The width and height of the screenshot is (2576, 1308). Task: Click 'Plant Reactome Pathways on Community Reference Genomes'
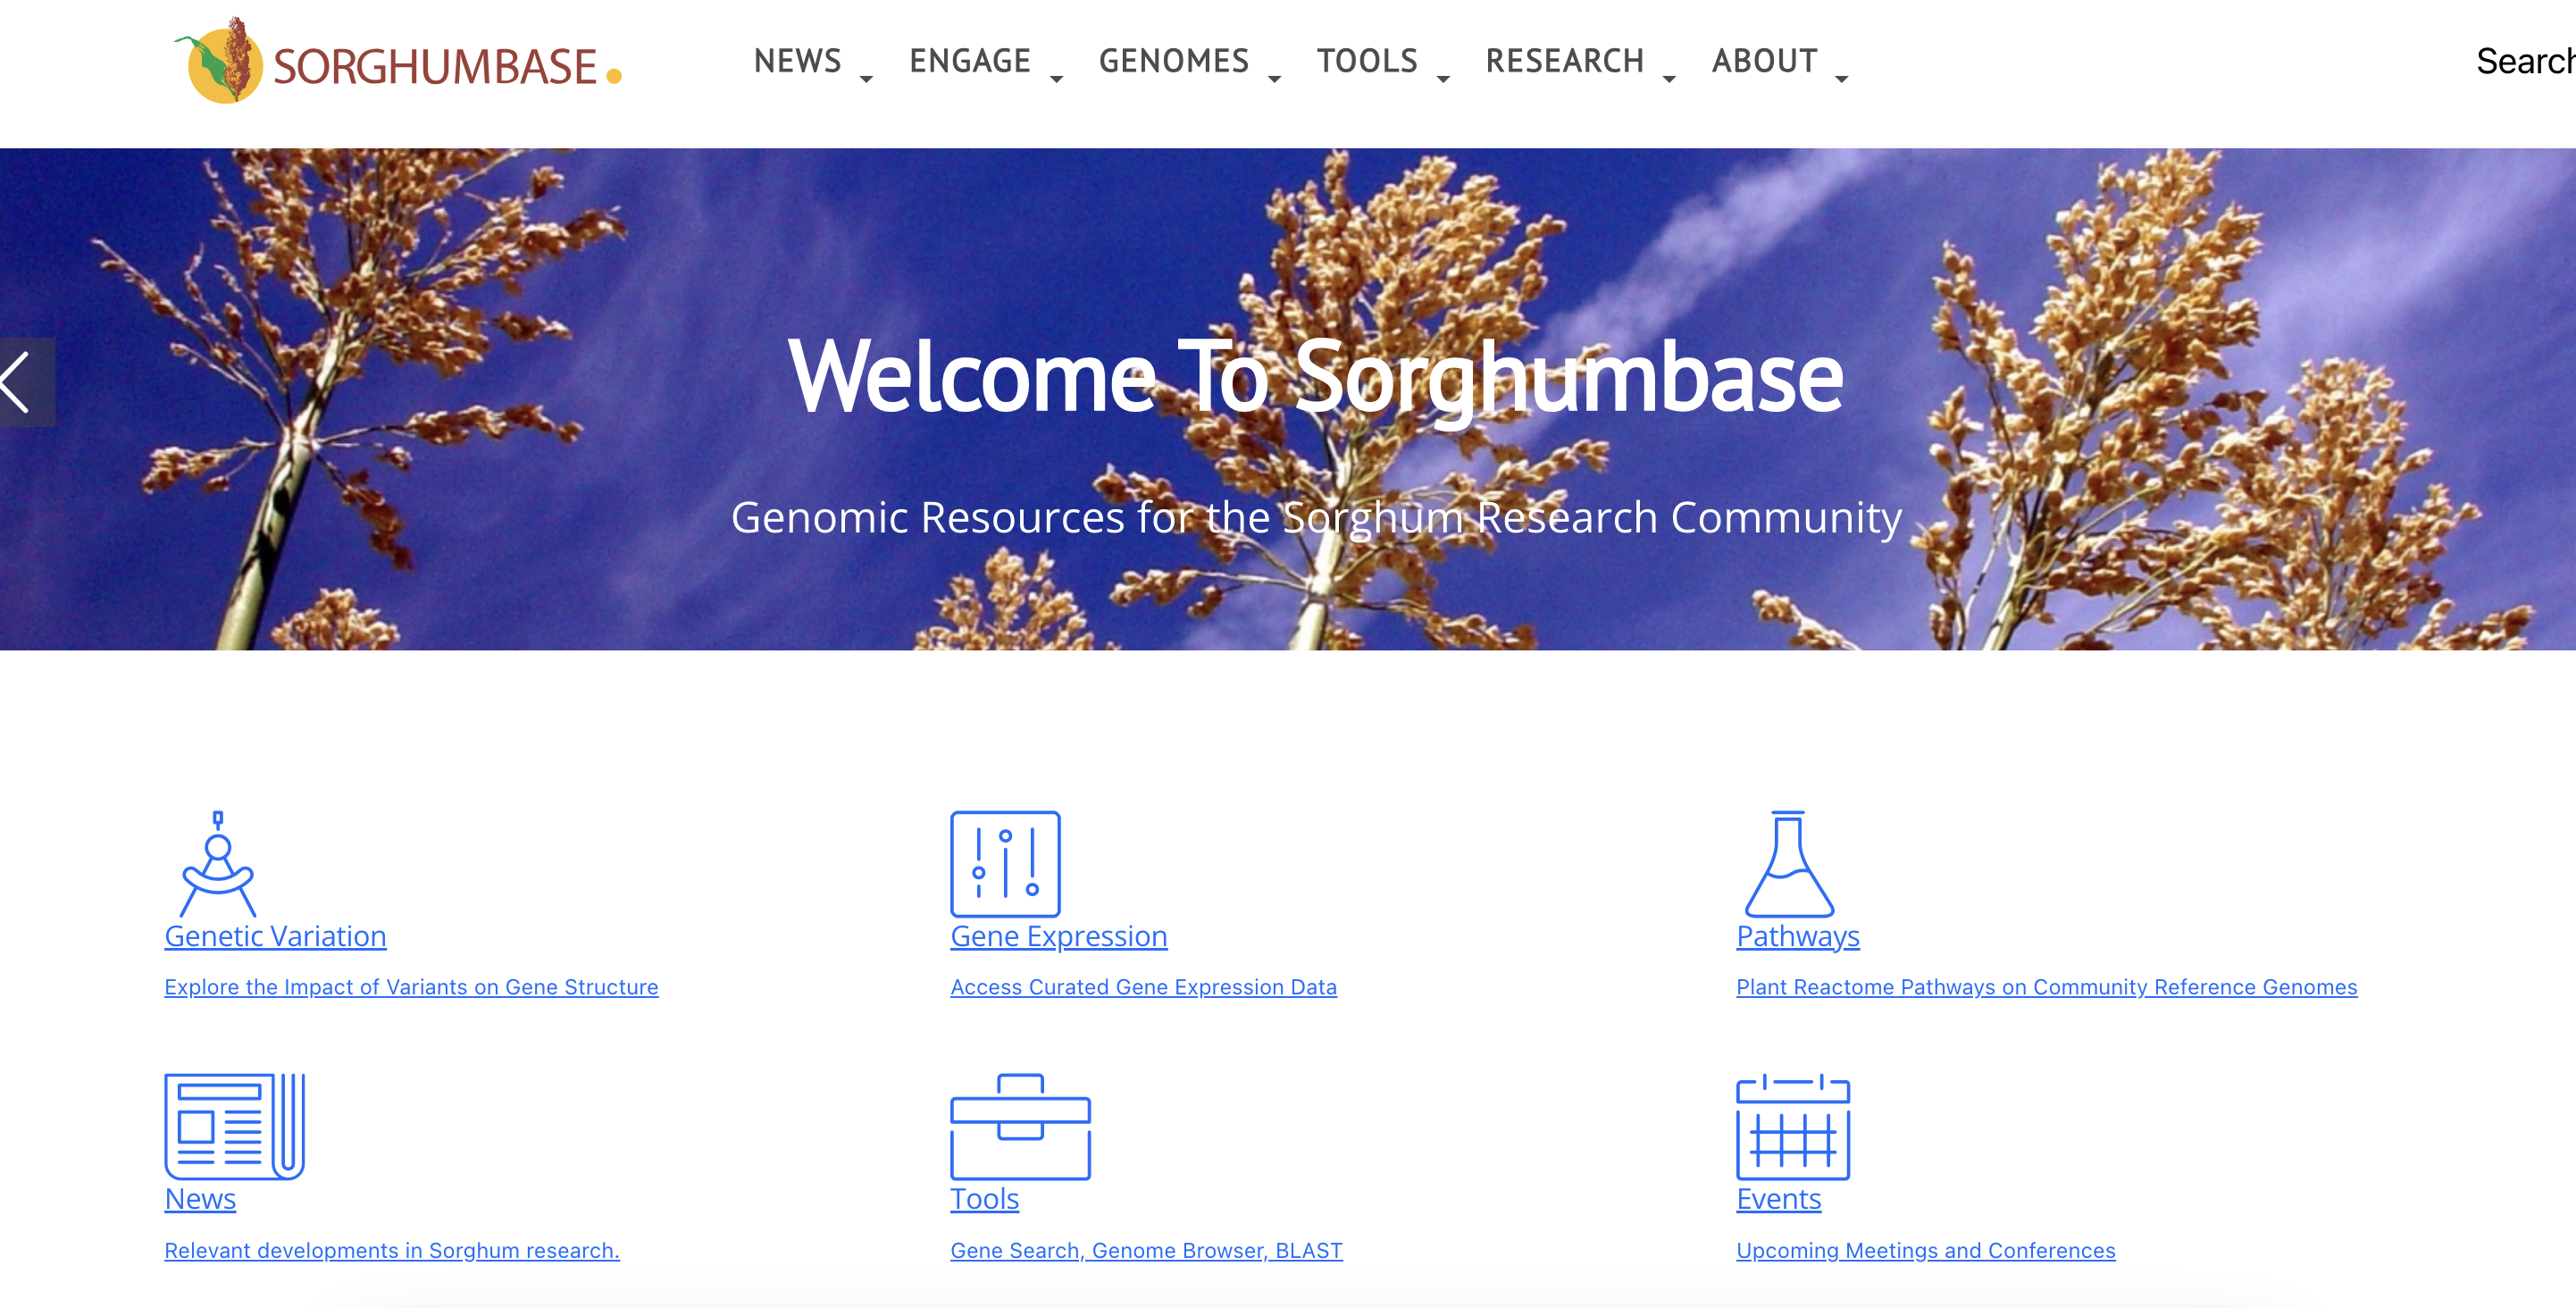(x=2046, y=987)
